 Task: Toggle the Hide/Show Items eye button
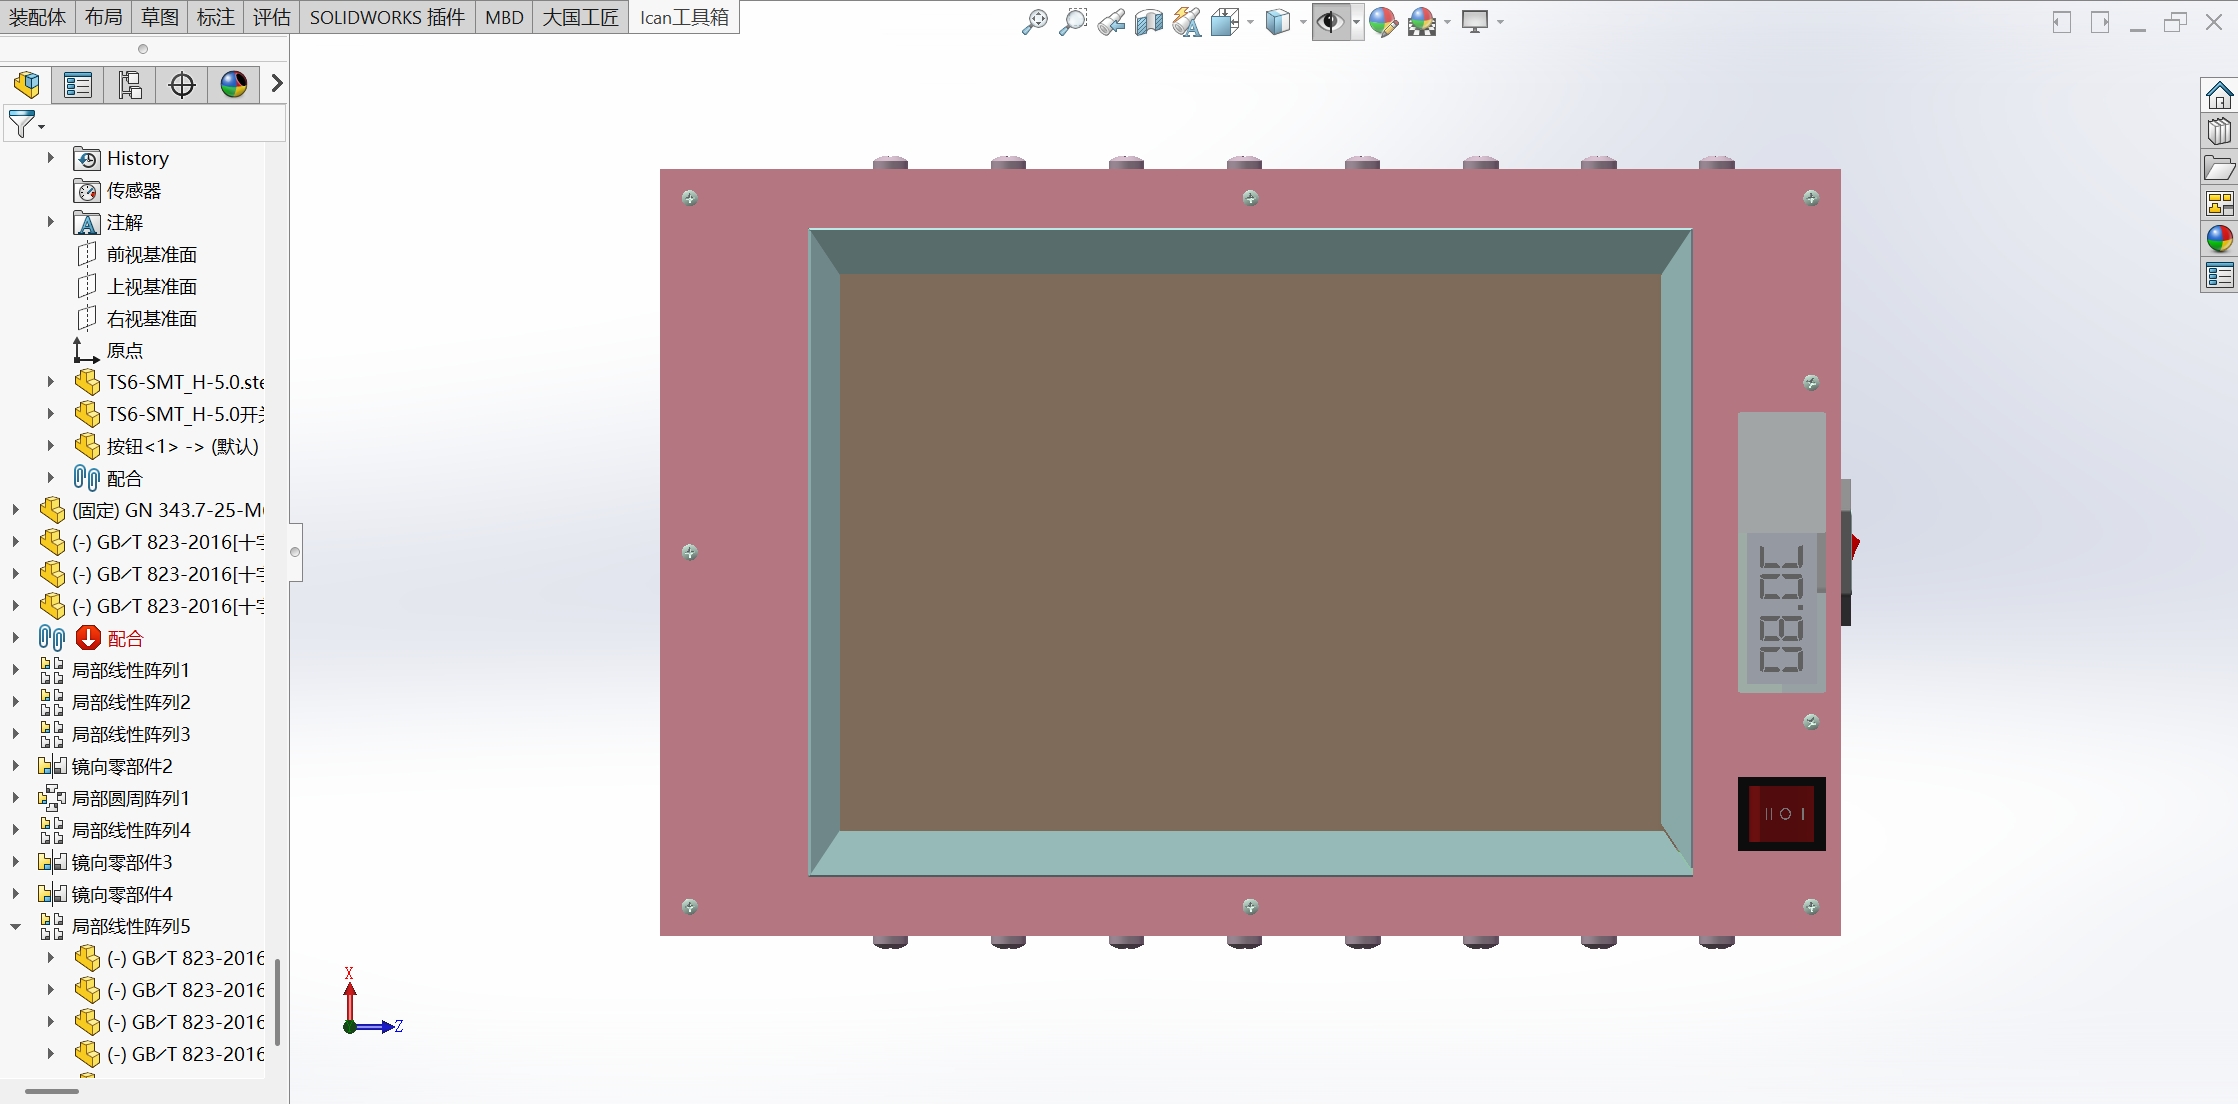point(1329,21)
